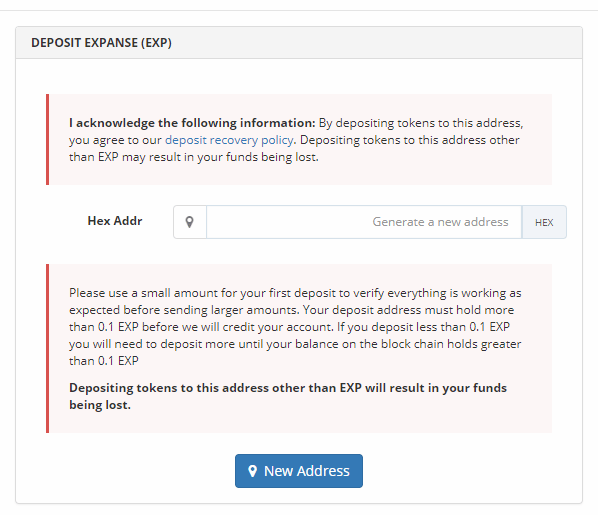Click the Hex Addr label
The width and height of the screenshot is (598, 515).
pos(115,220)
